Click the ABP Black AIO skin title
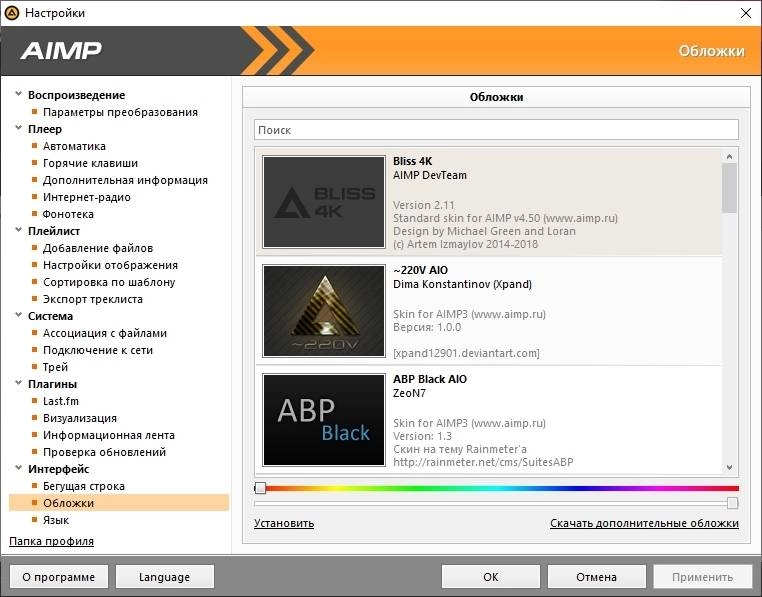This screenshot has width=762, height=597. click(430, 379)
